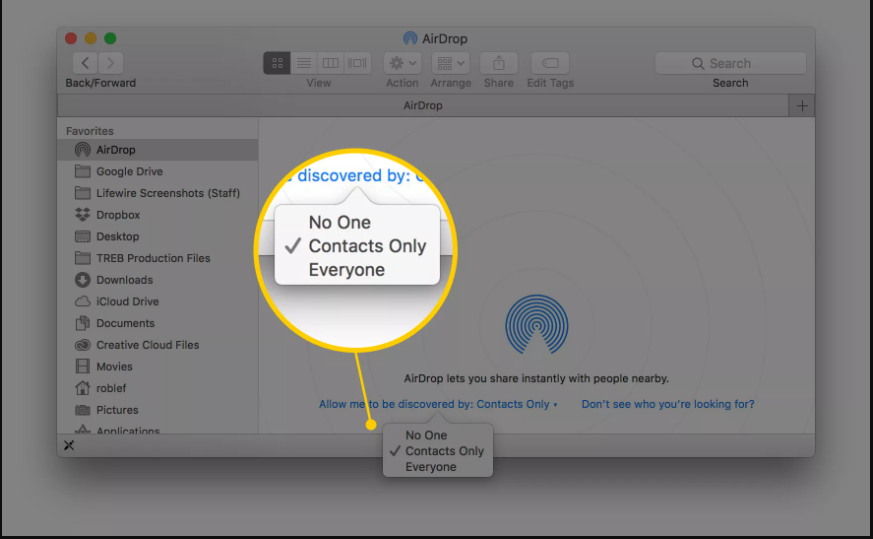Open Movies from the sidebar
Viewport: 873px width, 539px height.
pos(158,367)
